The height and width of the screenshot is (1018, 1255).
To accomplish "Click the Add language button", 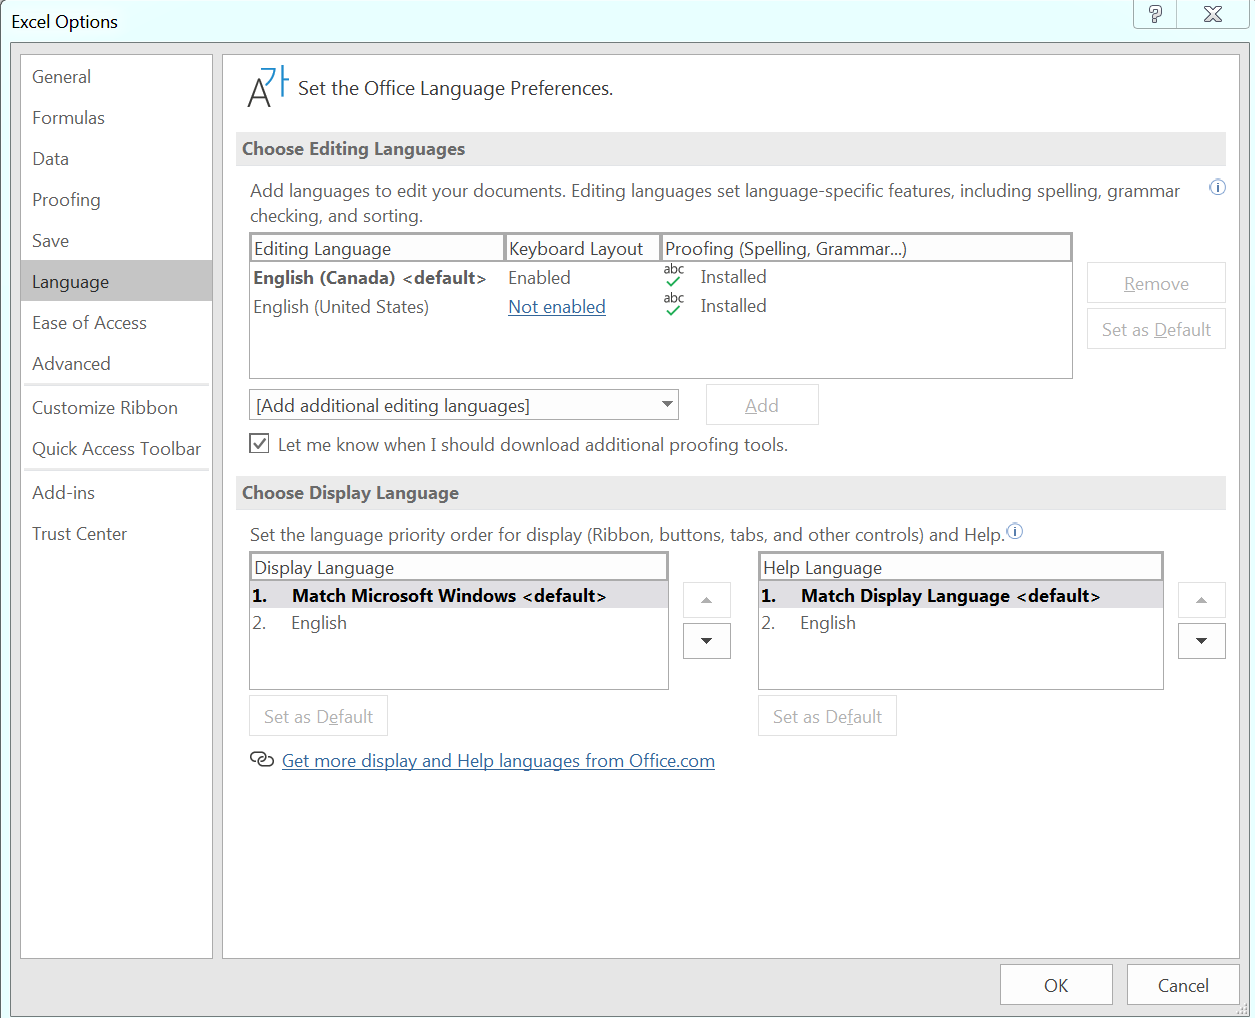I will tap(762, 405).
